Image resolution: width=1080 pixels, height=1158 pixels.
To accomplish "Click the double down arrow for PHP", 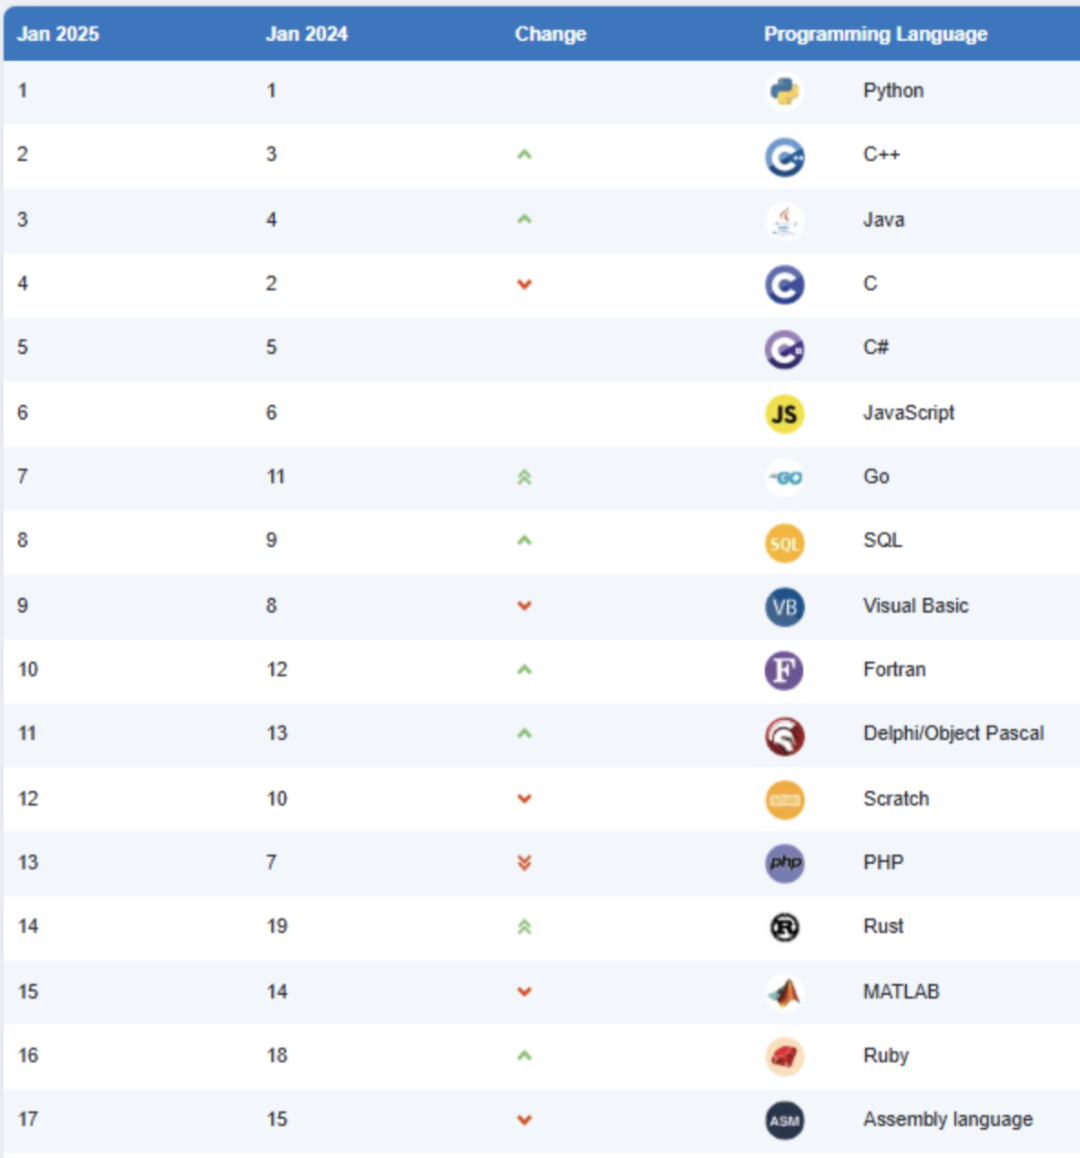I will click(x=524, y=863).
